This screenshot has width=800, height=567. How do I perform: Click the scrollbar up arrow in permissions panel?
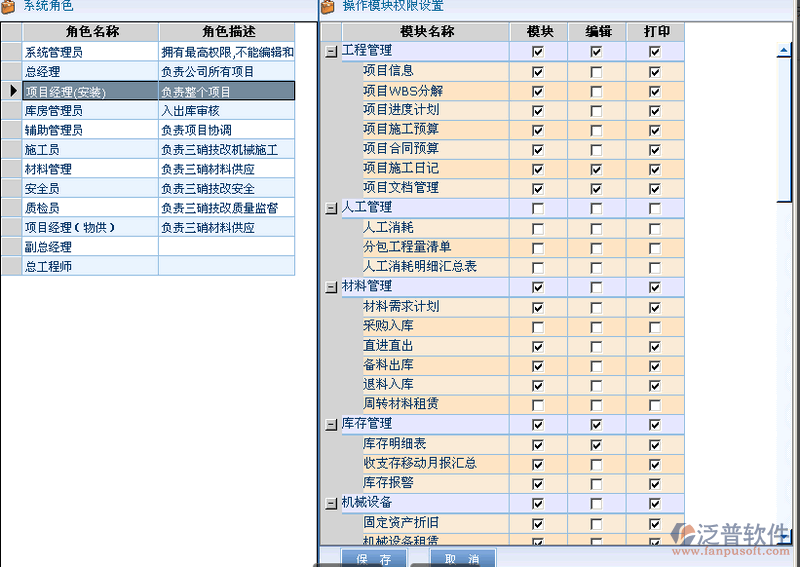tap(784, 51)
